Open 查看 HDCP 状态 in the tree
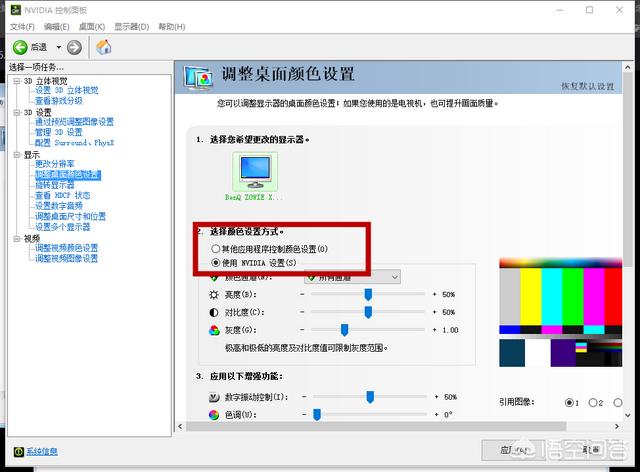The image size is (640, 472). coord(62,196)
